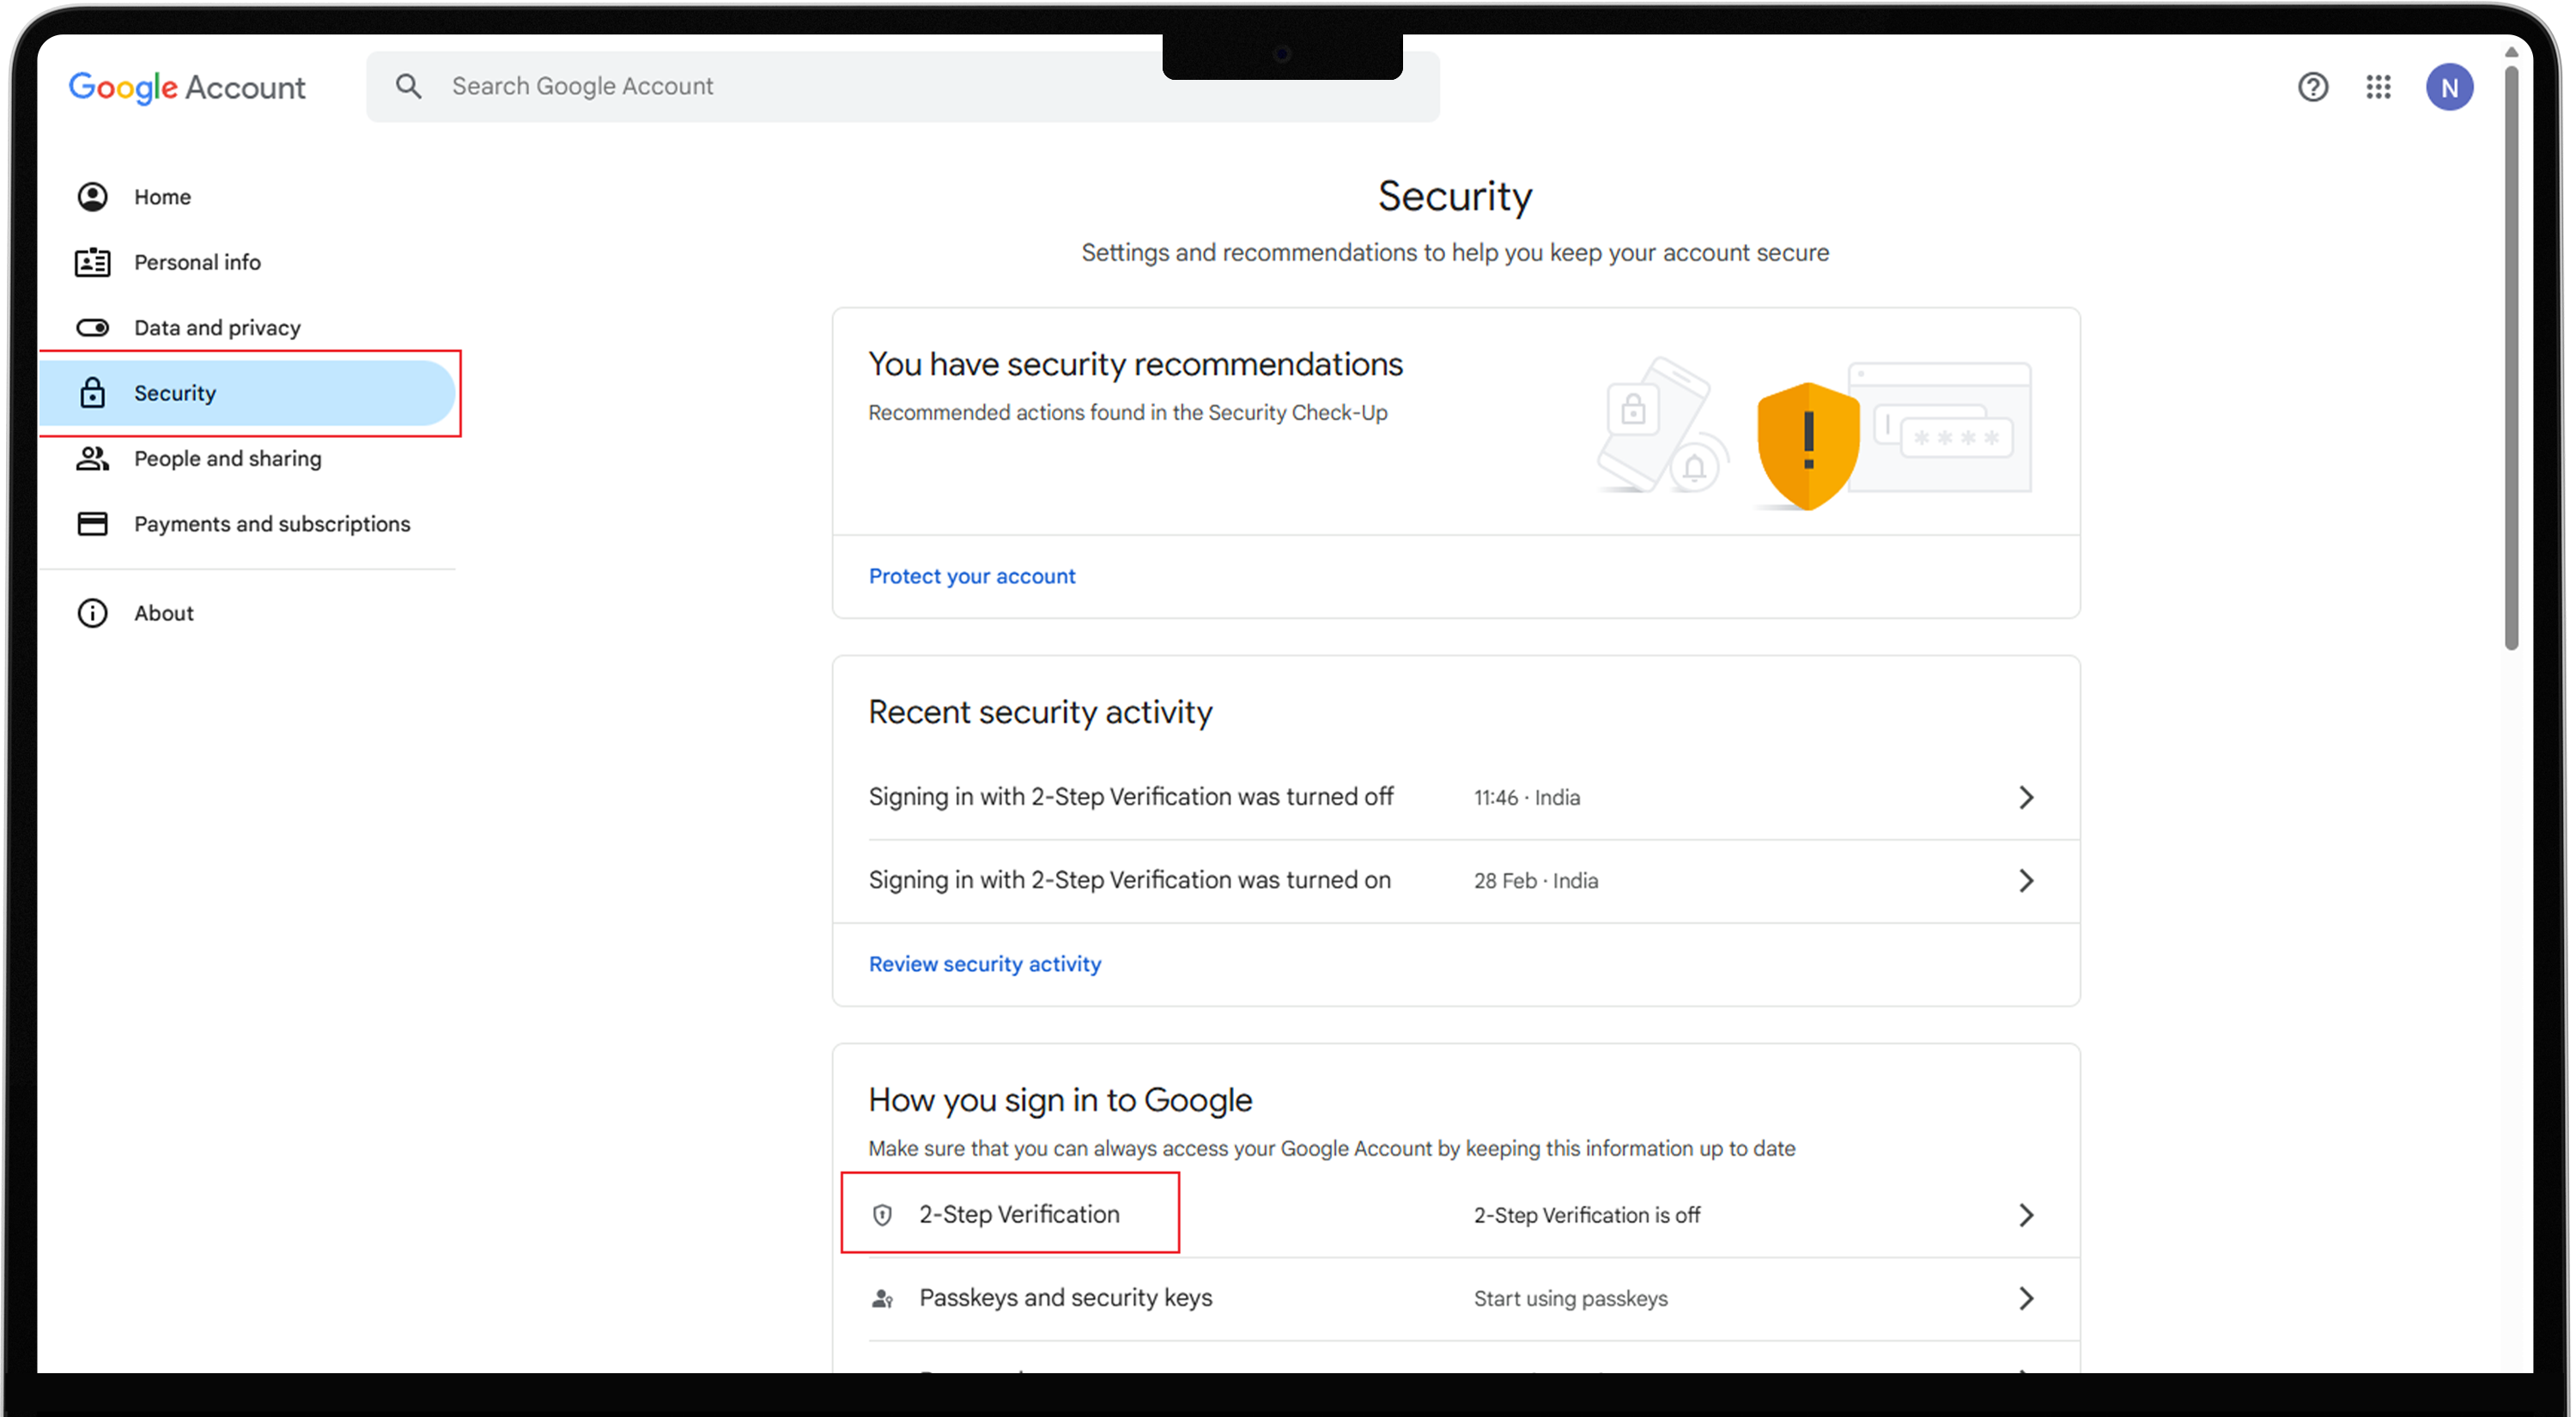Screen dimensions: 2576x1417
Task: Click the orange warning shield illustration
Action: (x=1807, y=446)
